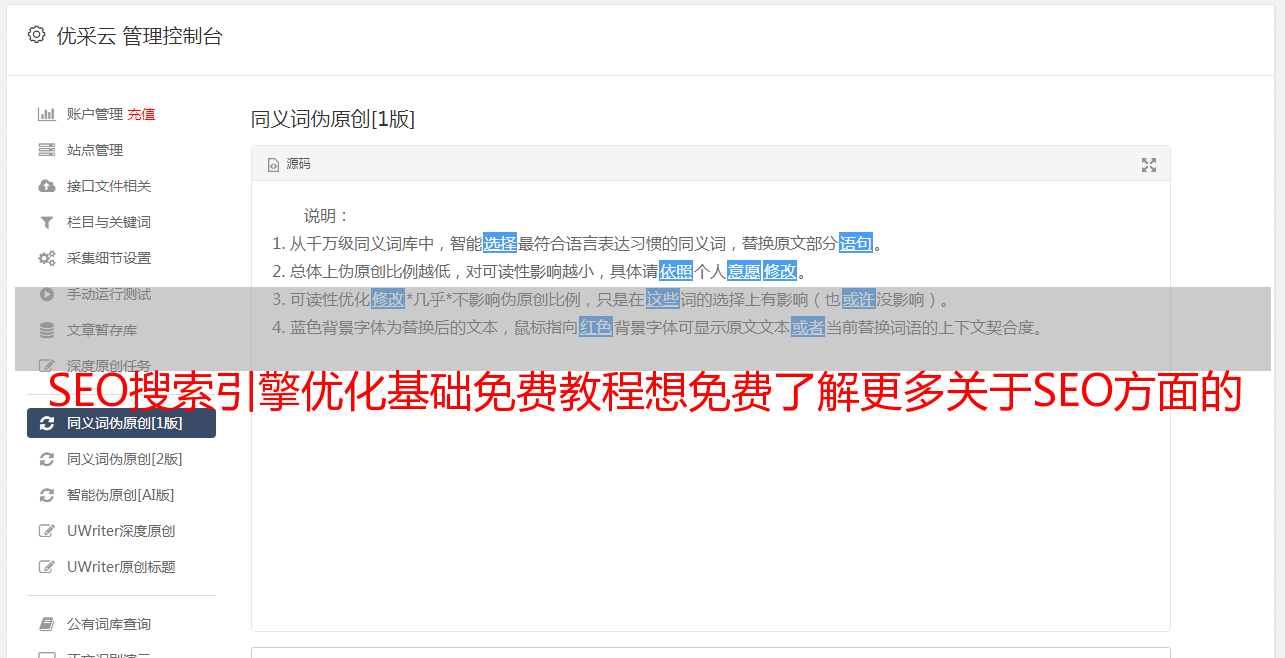Click the book icon for 公有词库查询
The image size is (1285, 658).
(x=46, y=624)
